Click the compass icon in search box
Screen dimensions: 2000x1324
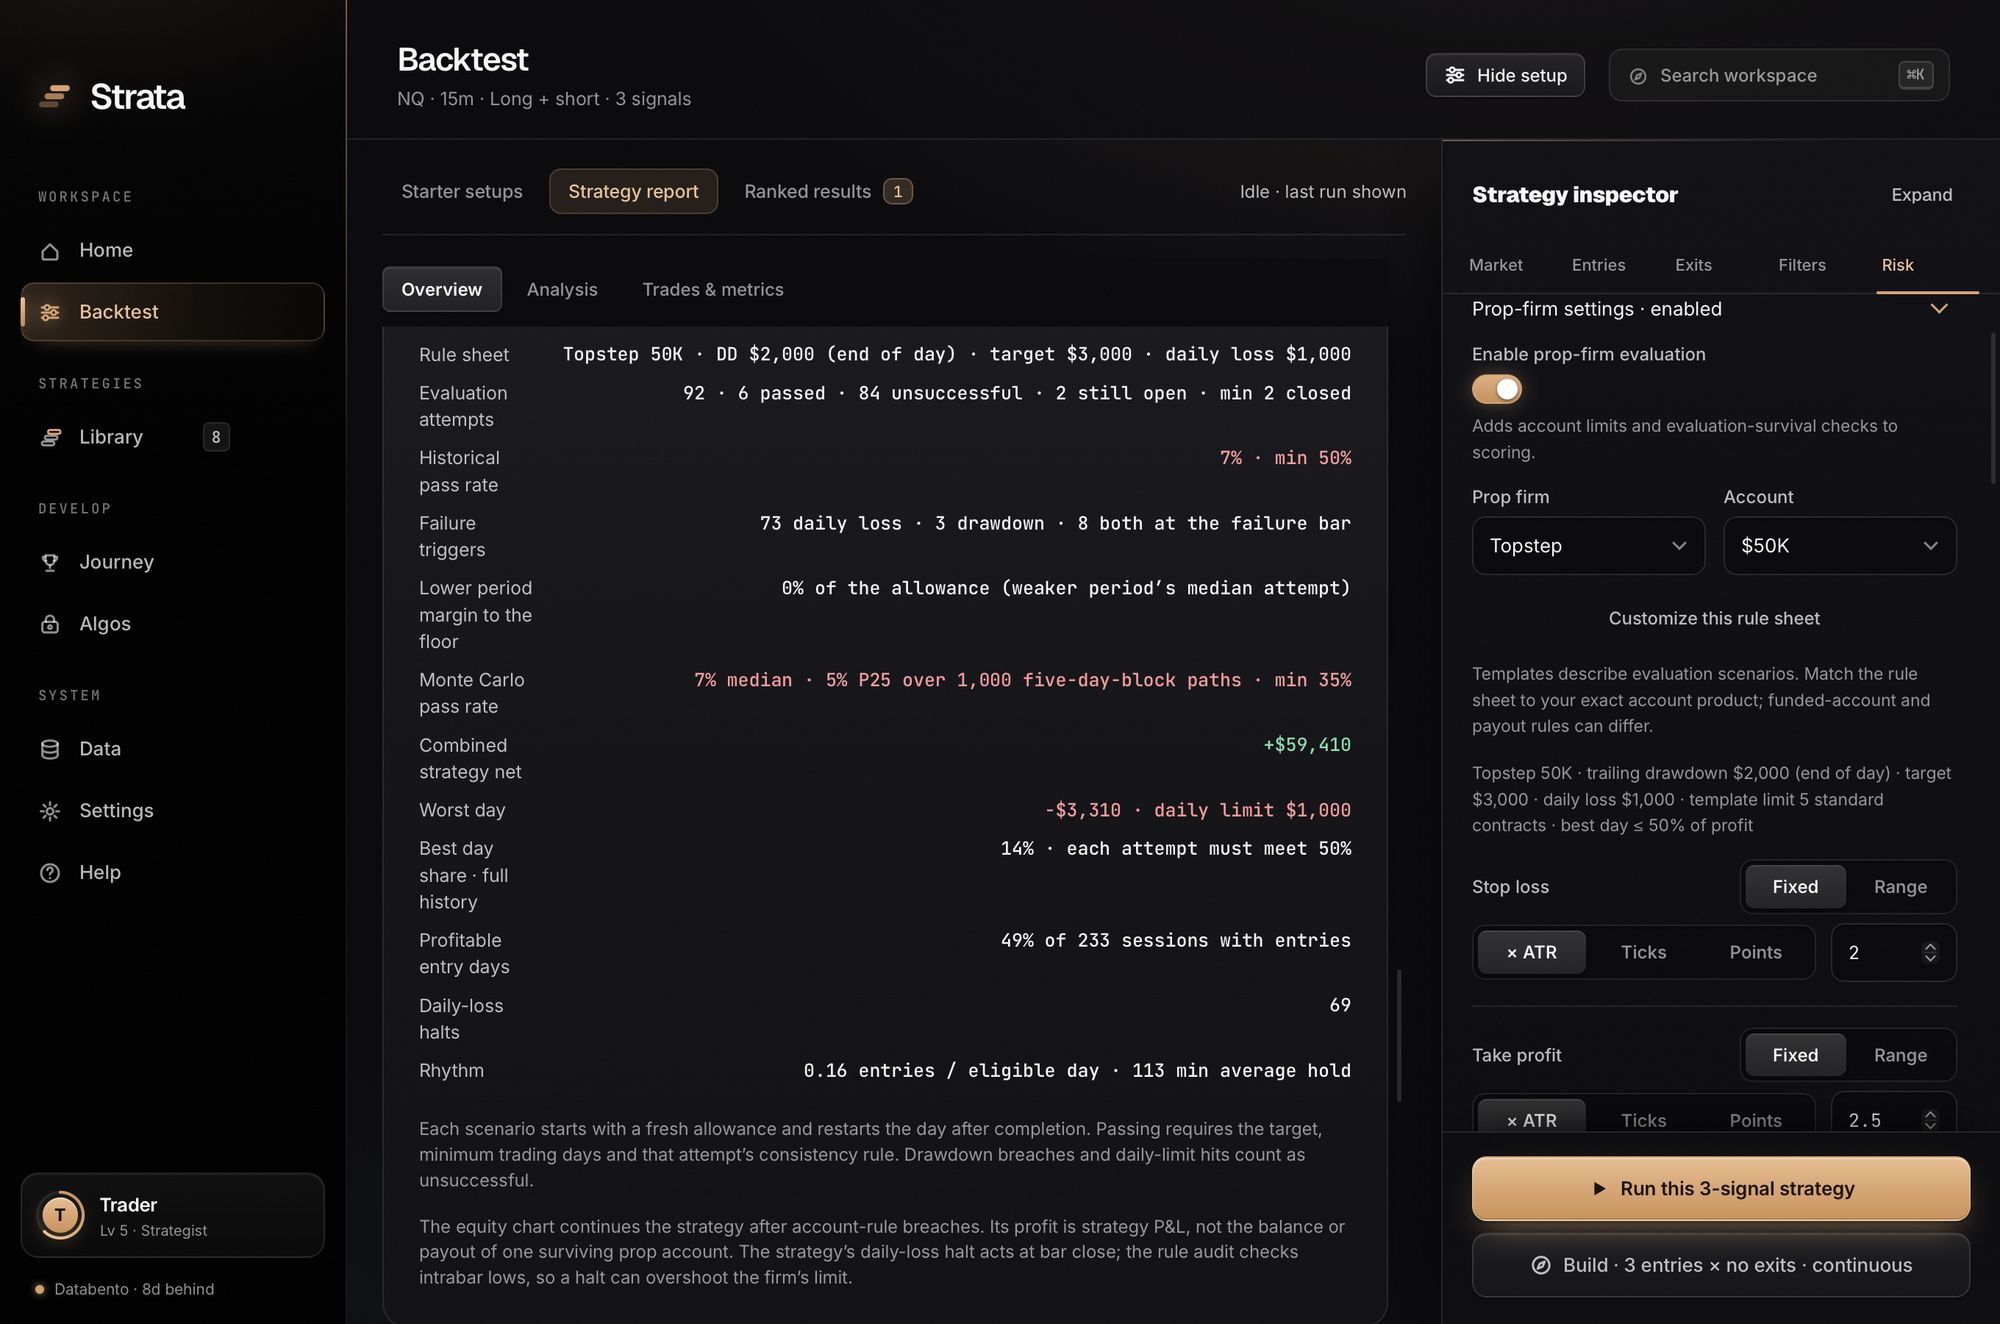(1638, 76)
